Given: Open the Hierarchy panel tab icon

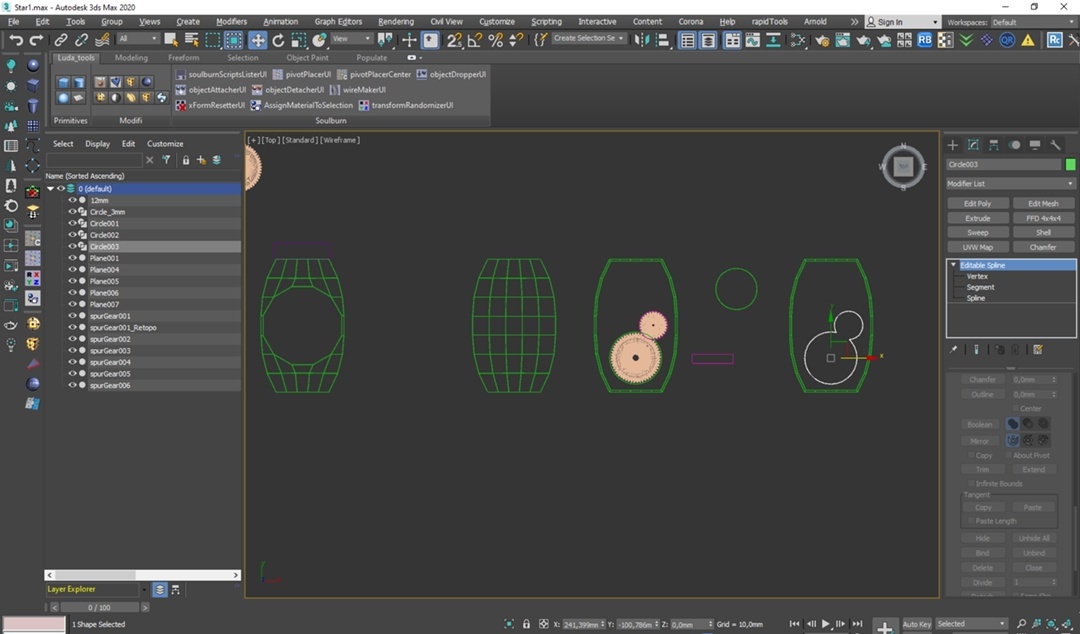Looking at the screenshot, I should (x=993, y=145).
